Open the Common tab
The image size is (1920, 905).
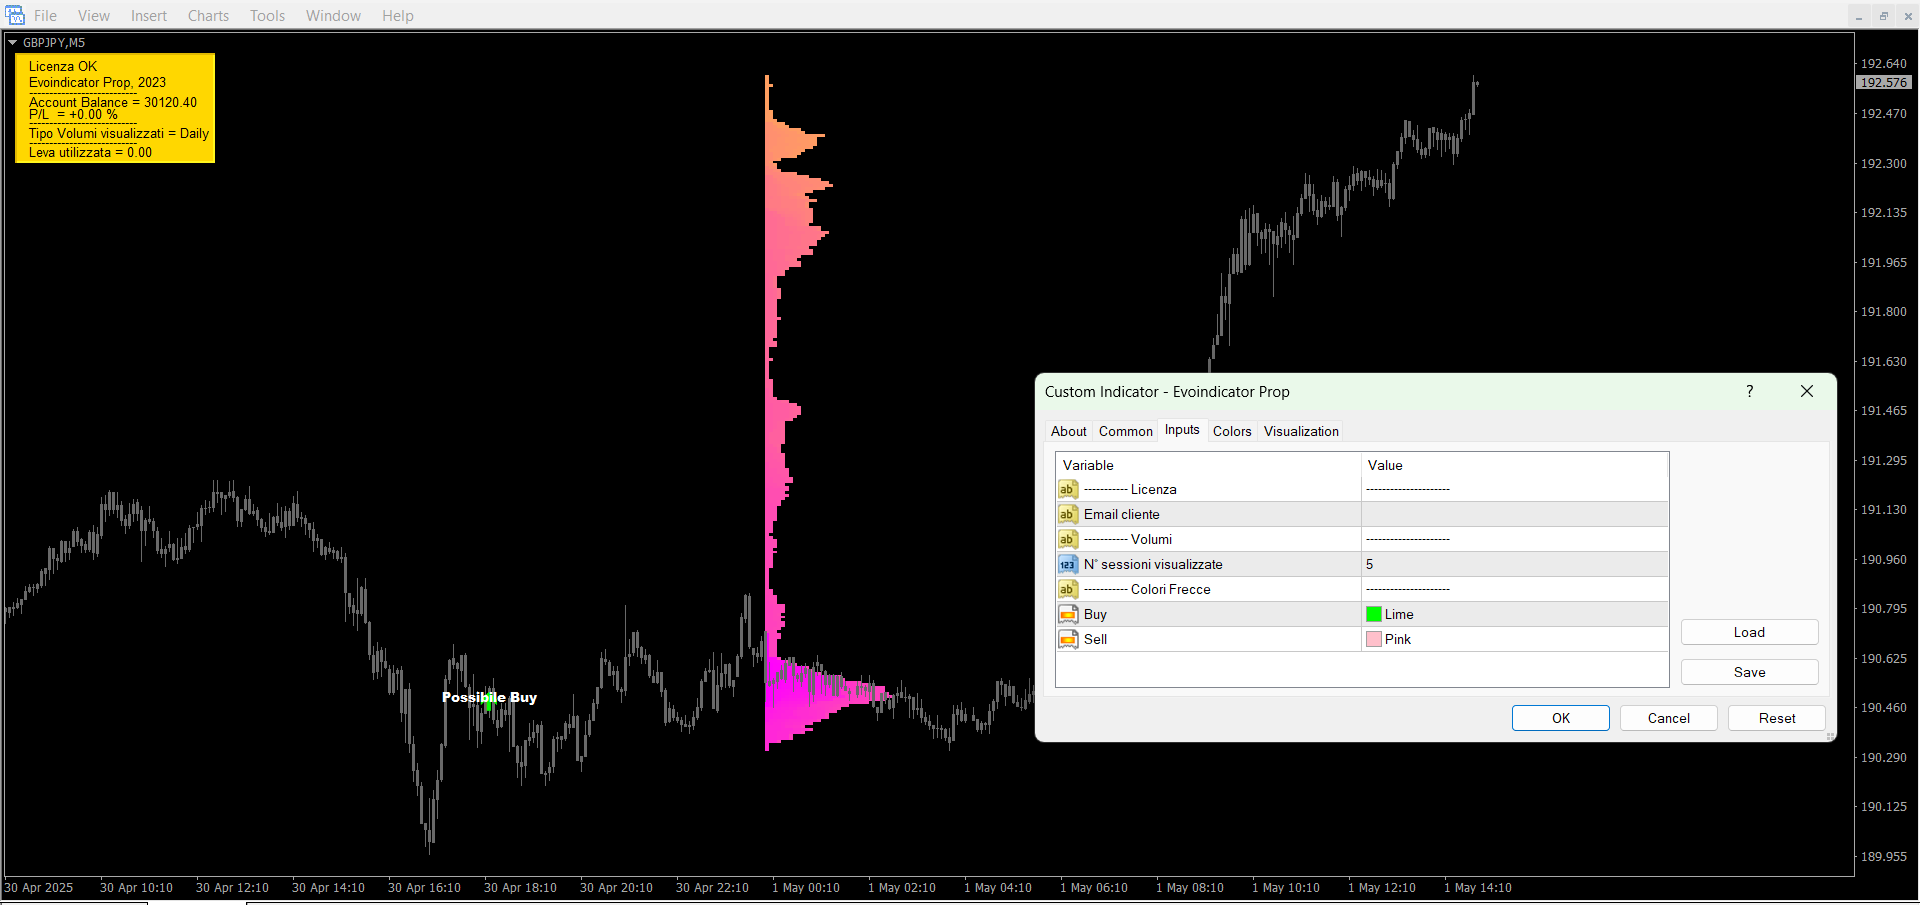coord(1125,431)
